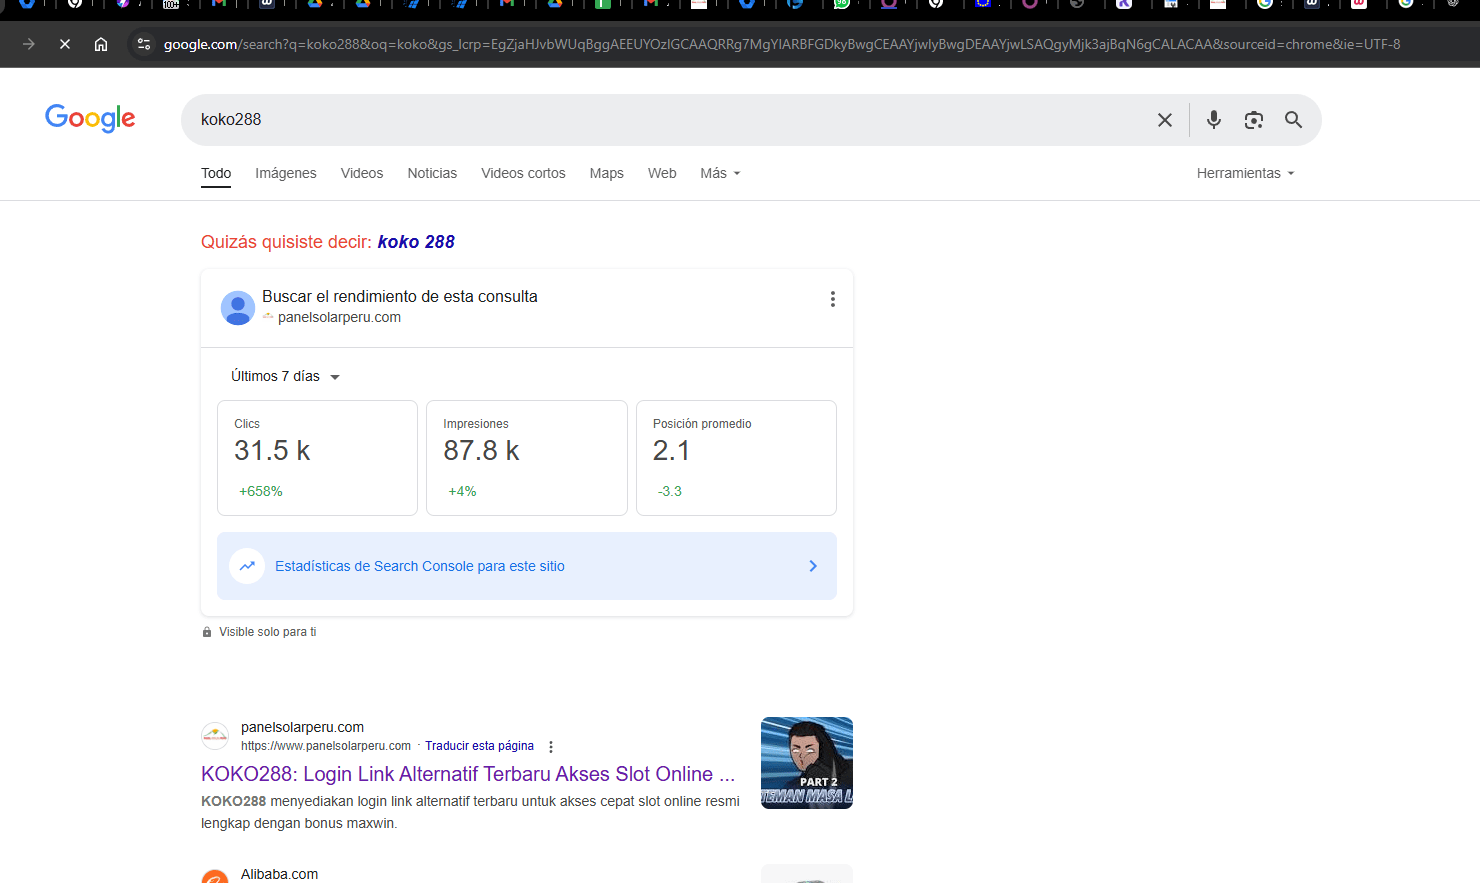The image size is (1480, 883).
Task: Click the browser forward arrow
Action: pyautogui.click(x=29, y=44)
